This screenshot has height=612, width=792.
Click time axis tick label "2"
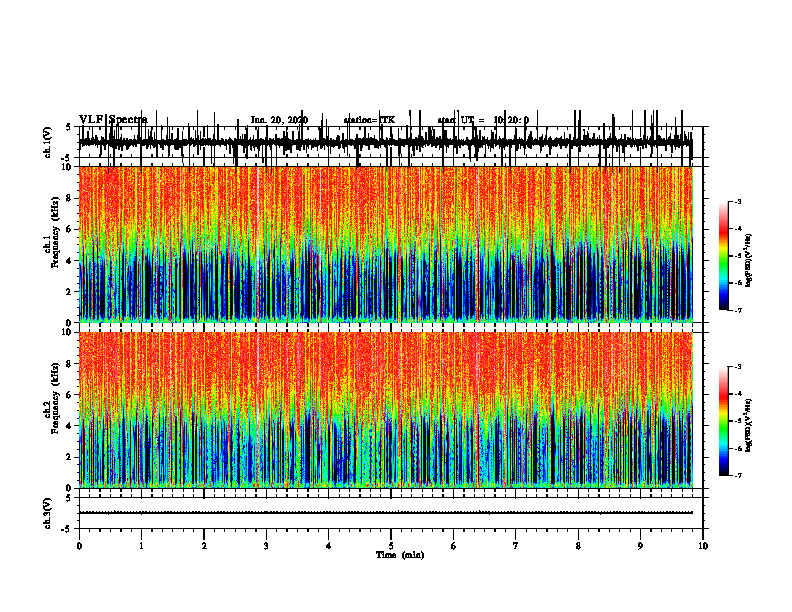(204, 546)
